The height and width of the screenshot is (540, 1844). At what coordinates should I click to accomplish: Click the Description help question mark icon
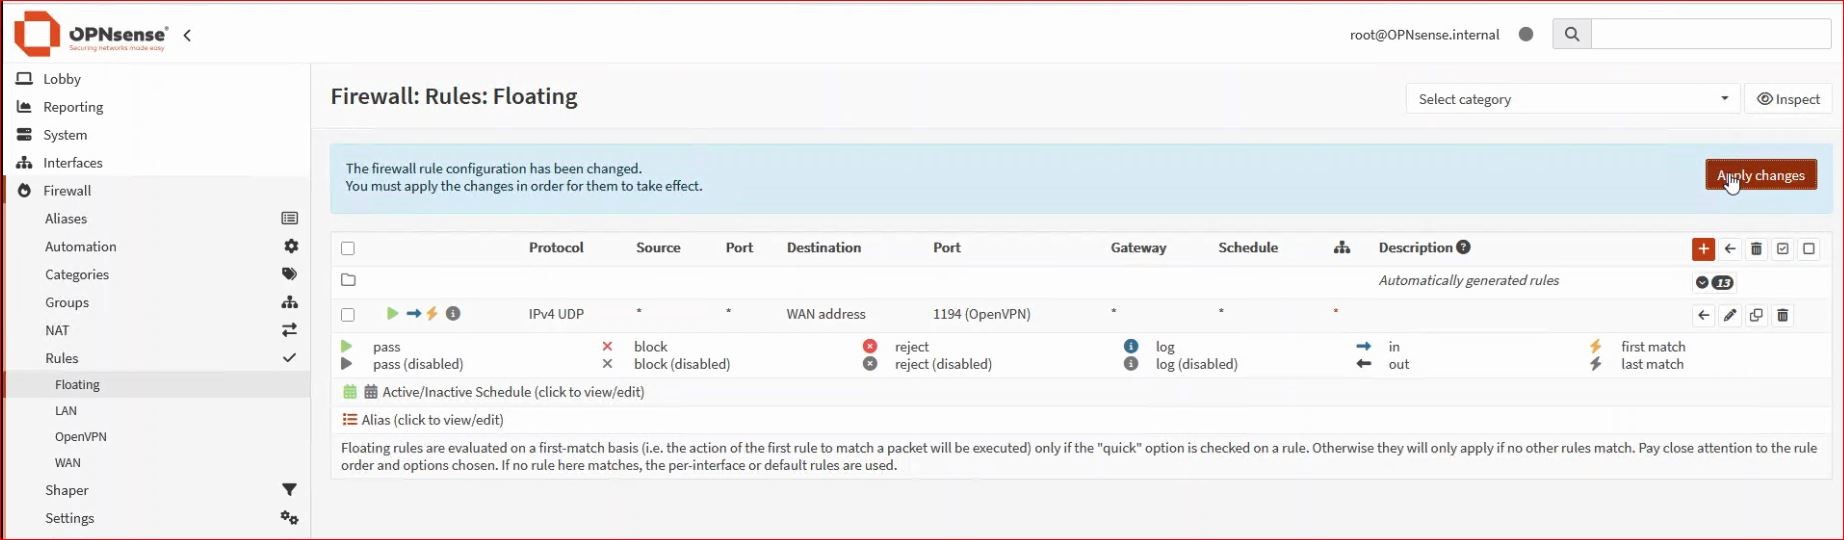(x=1463, y=247)
